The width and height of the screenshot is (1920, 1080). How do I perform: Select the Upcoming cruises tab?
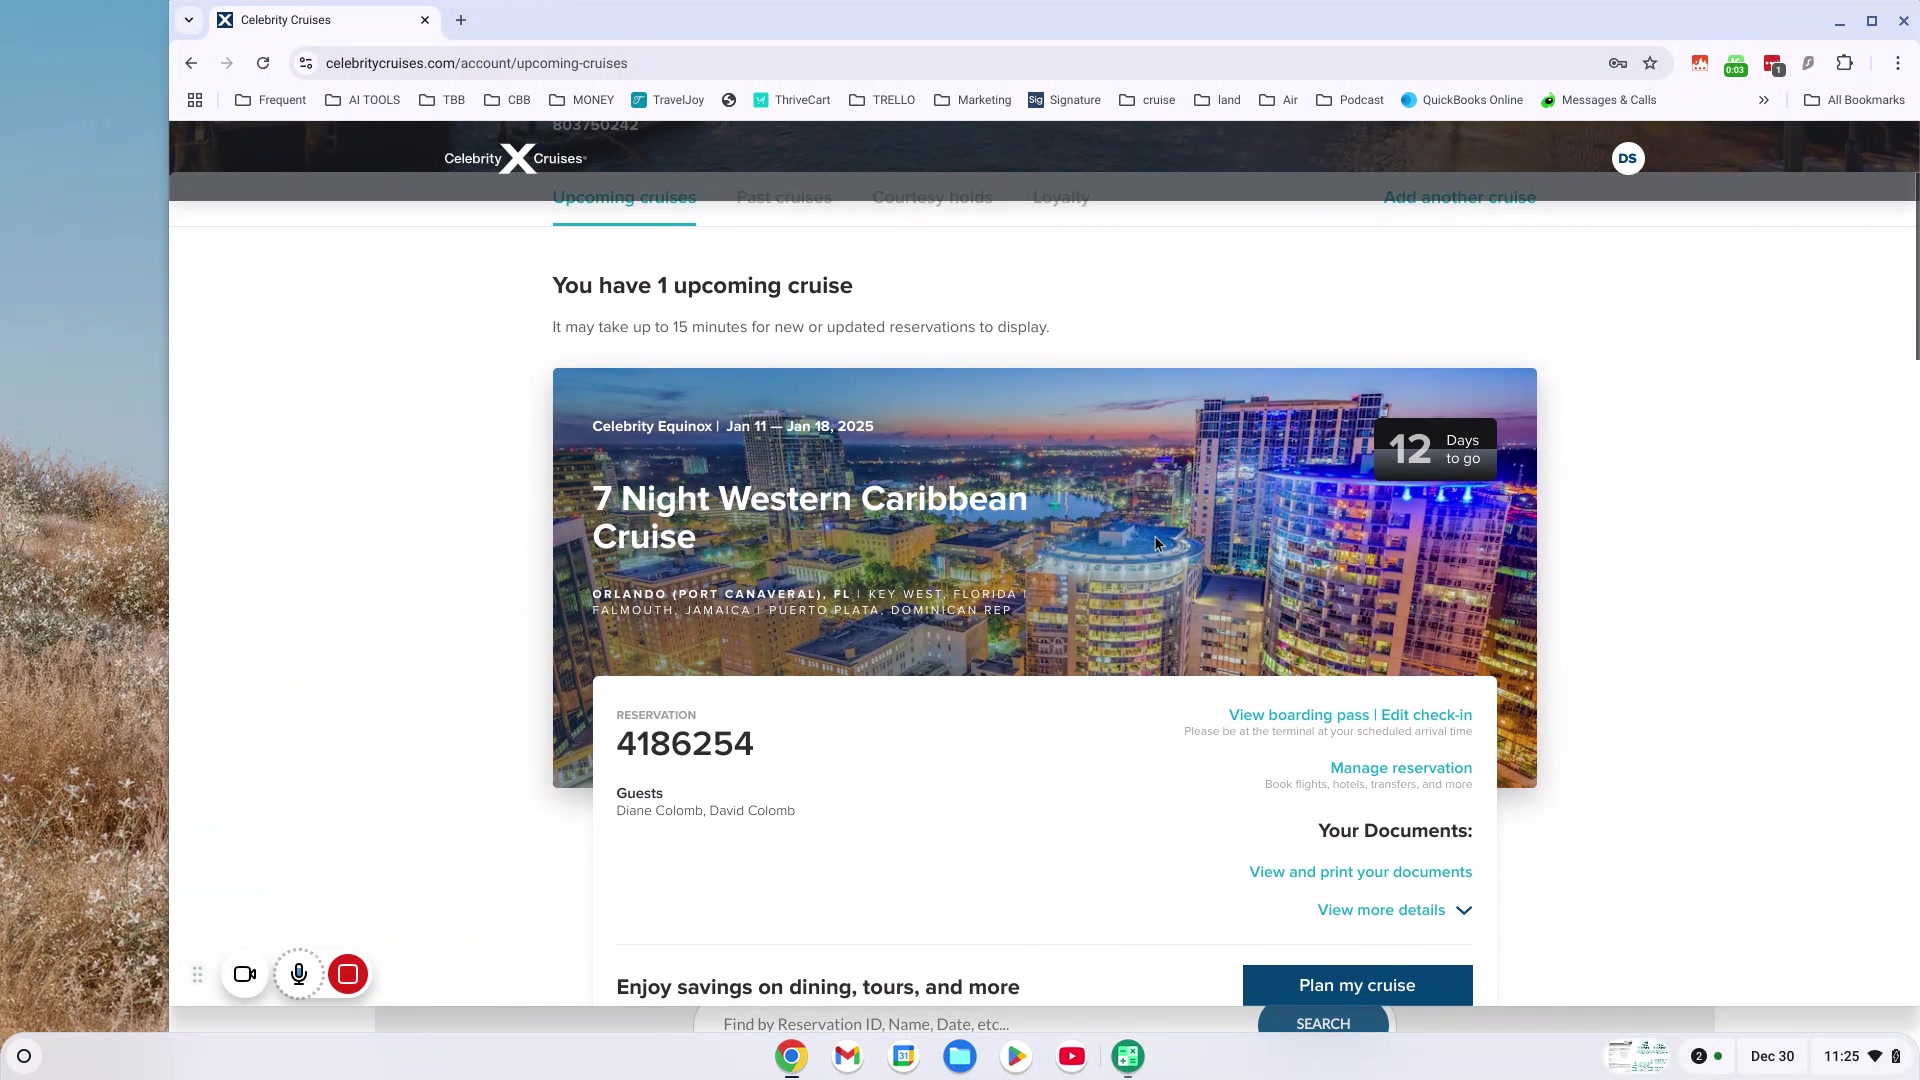point(624,198)
